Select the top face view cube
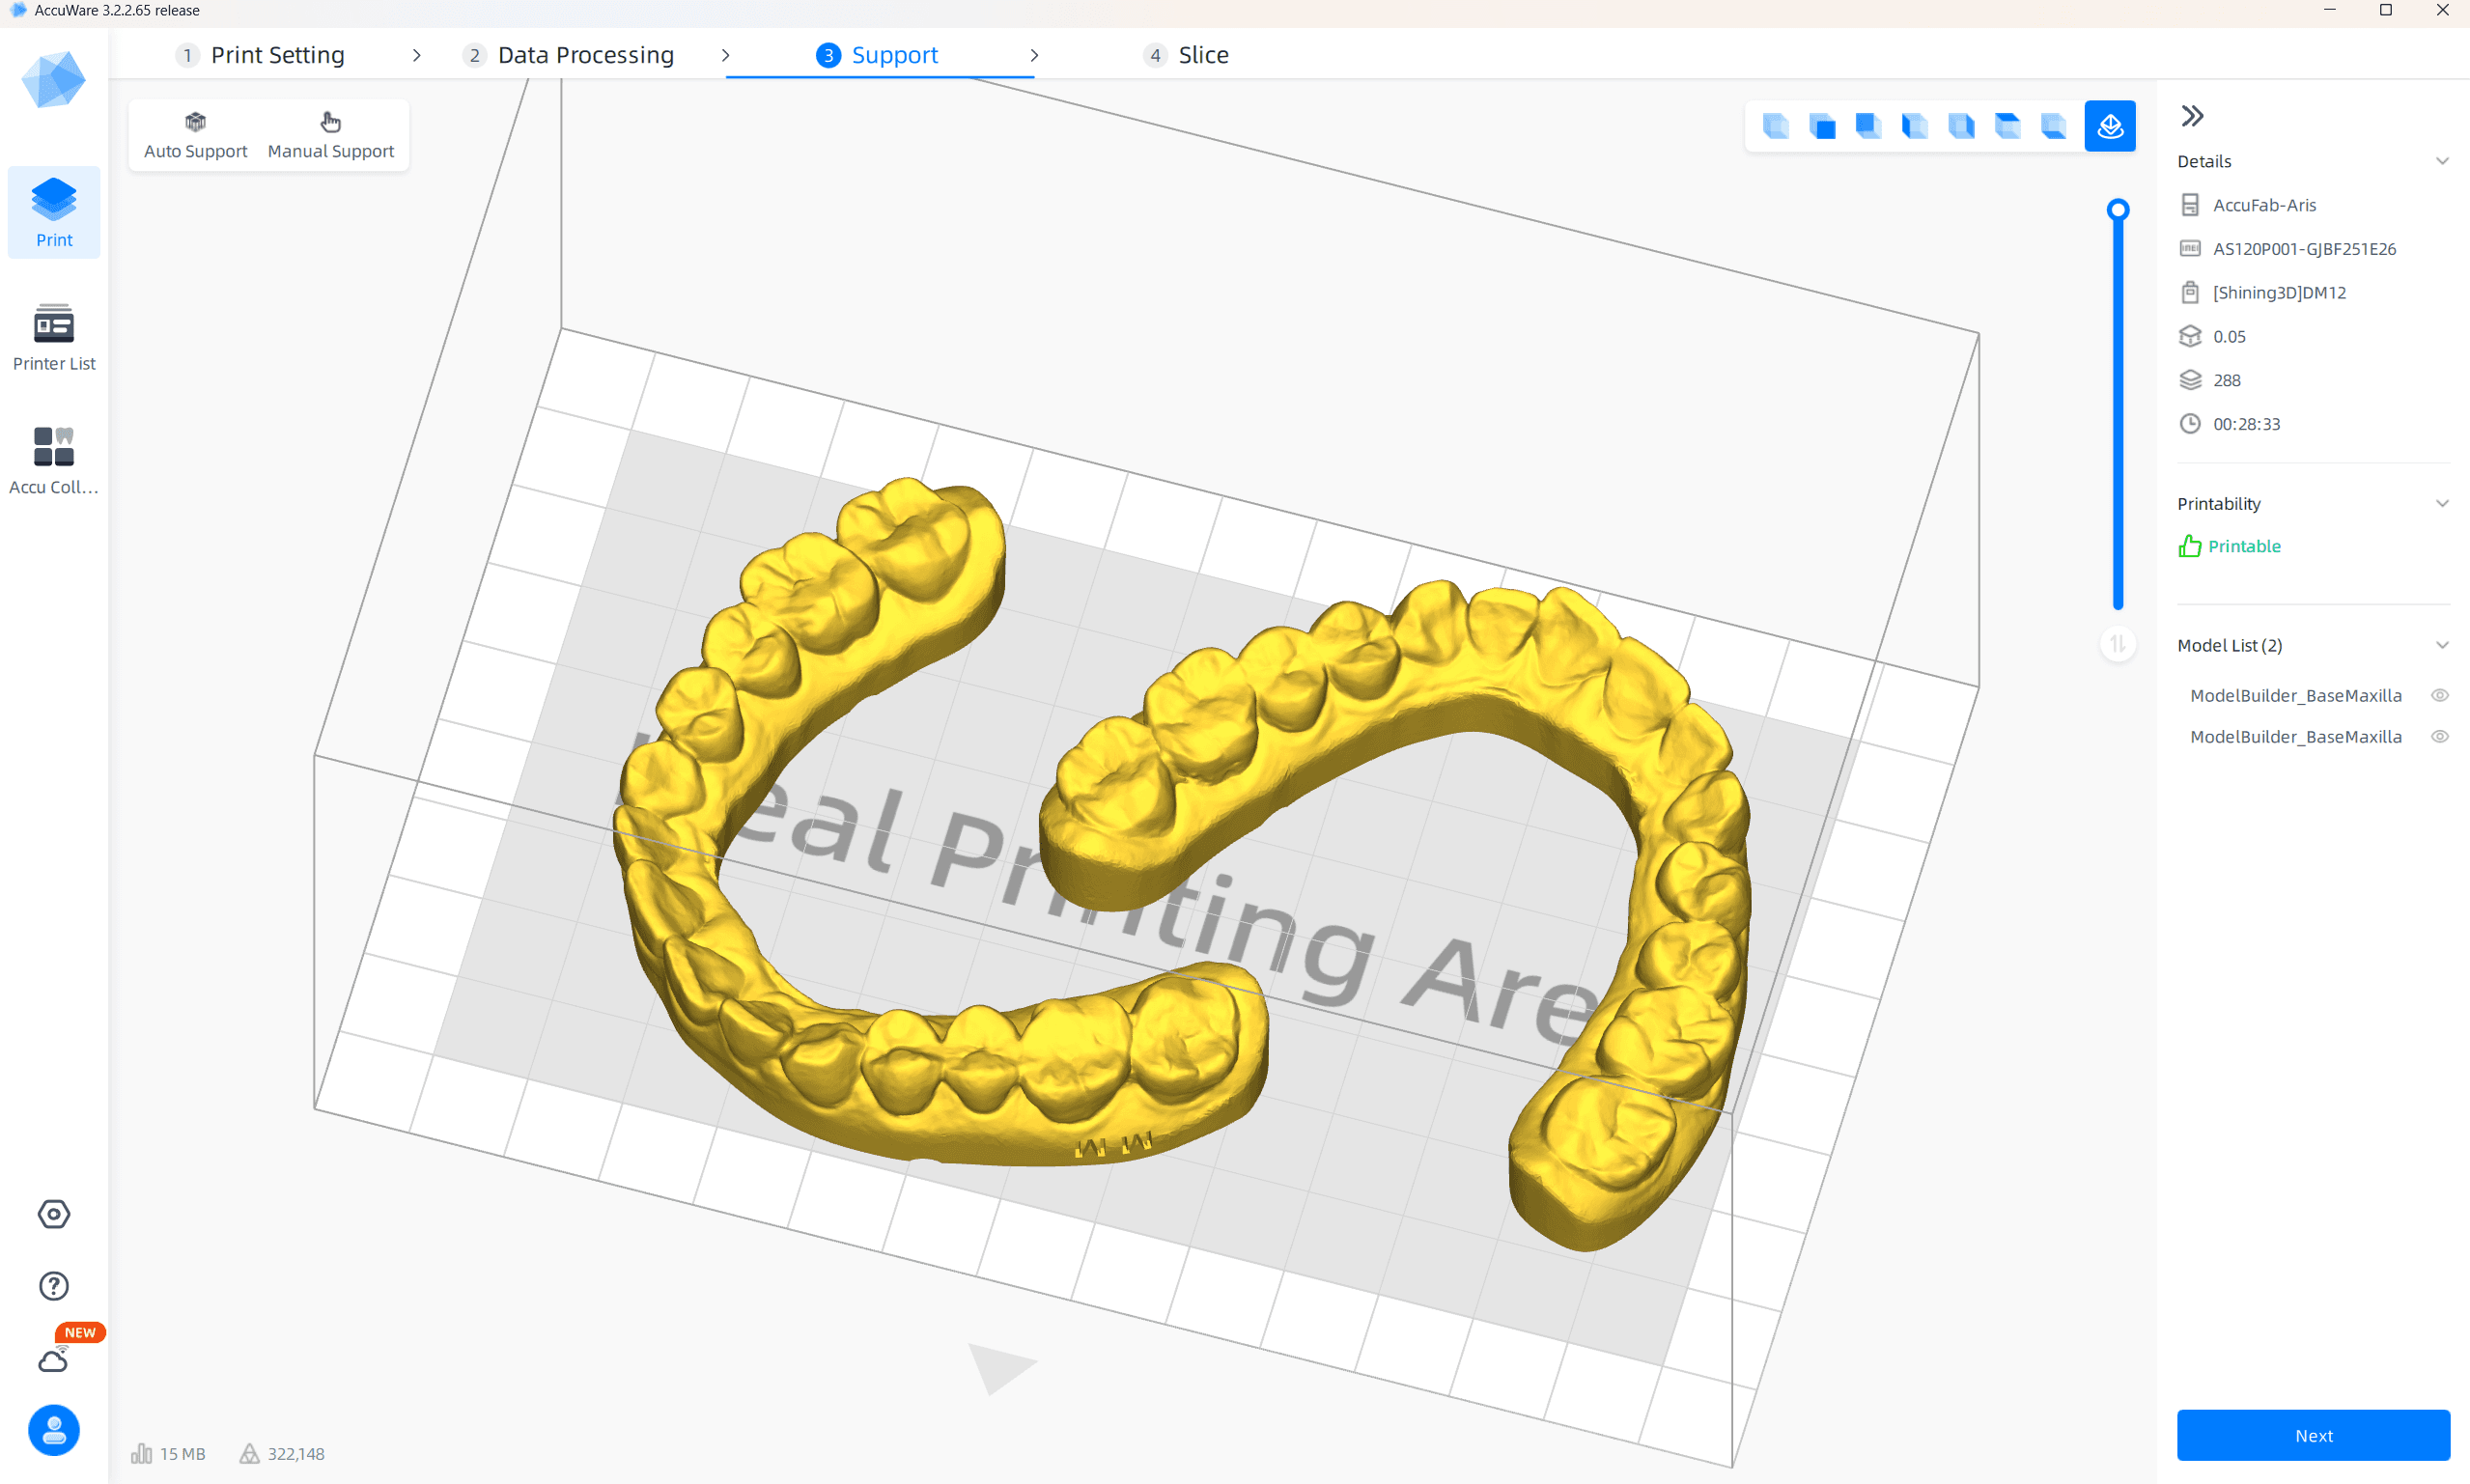The width and height of the screenshot is (2470, 1484). pos(2007,126)
